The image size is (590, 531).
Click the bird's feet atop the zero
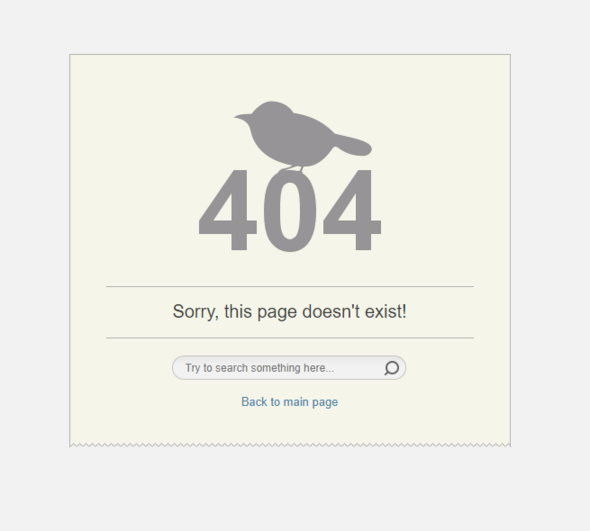pyautogui.click(x=292, y=169)
